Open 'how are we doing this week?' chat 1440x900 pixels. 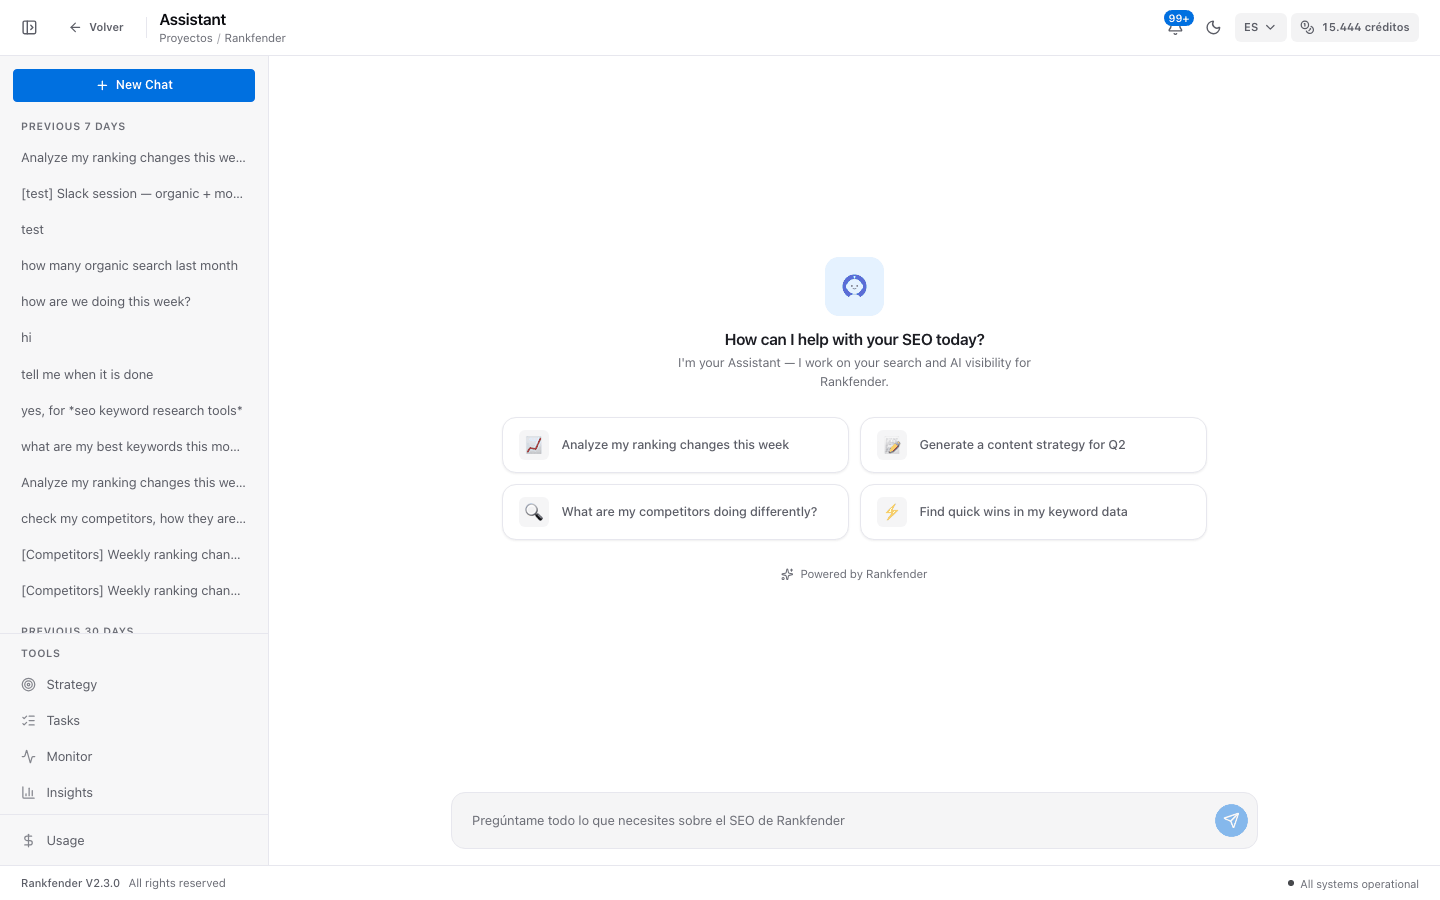click(134, 302)
